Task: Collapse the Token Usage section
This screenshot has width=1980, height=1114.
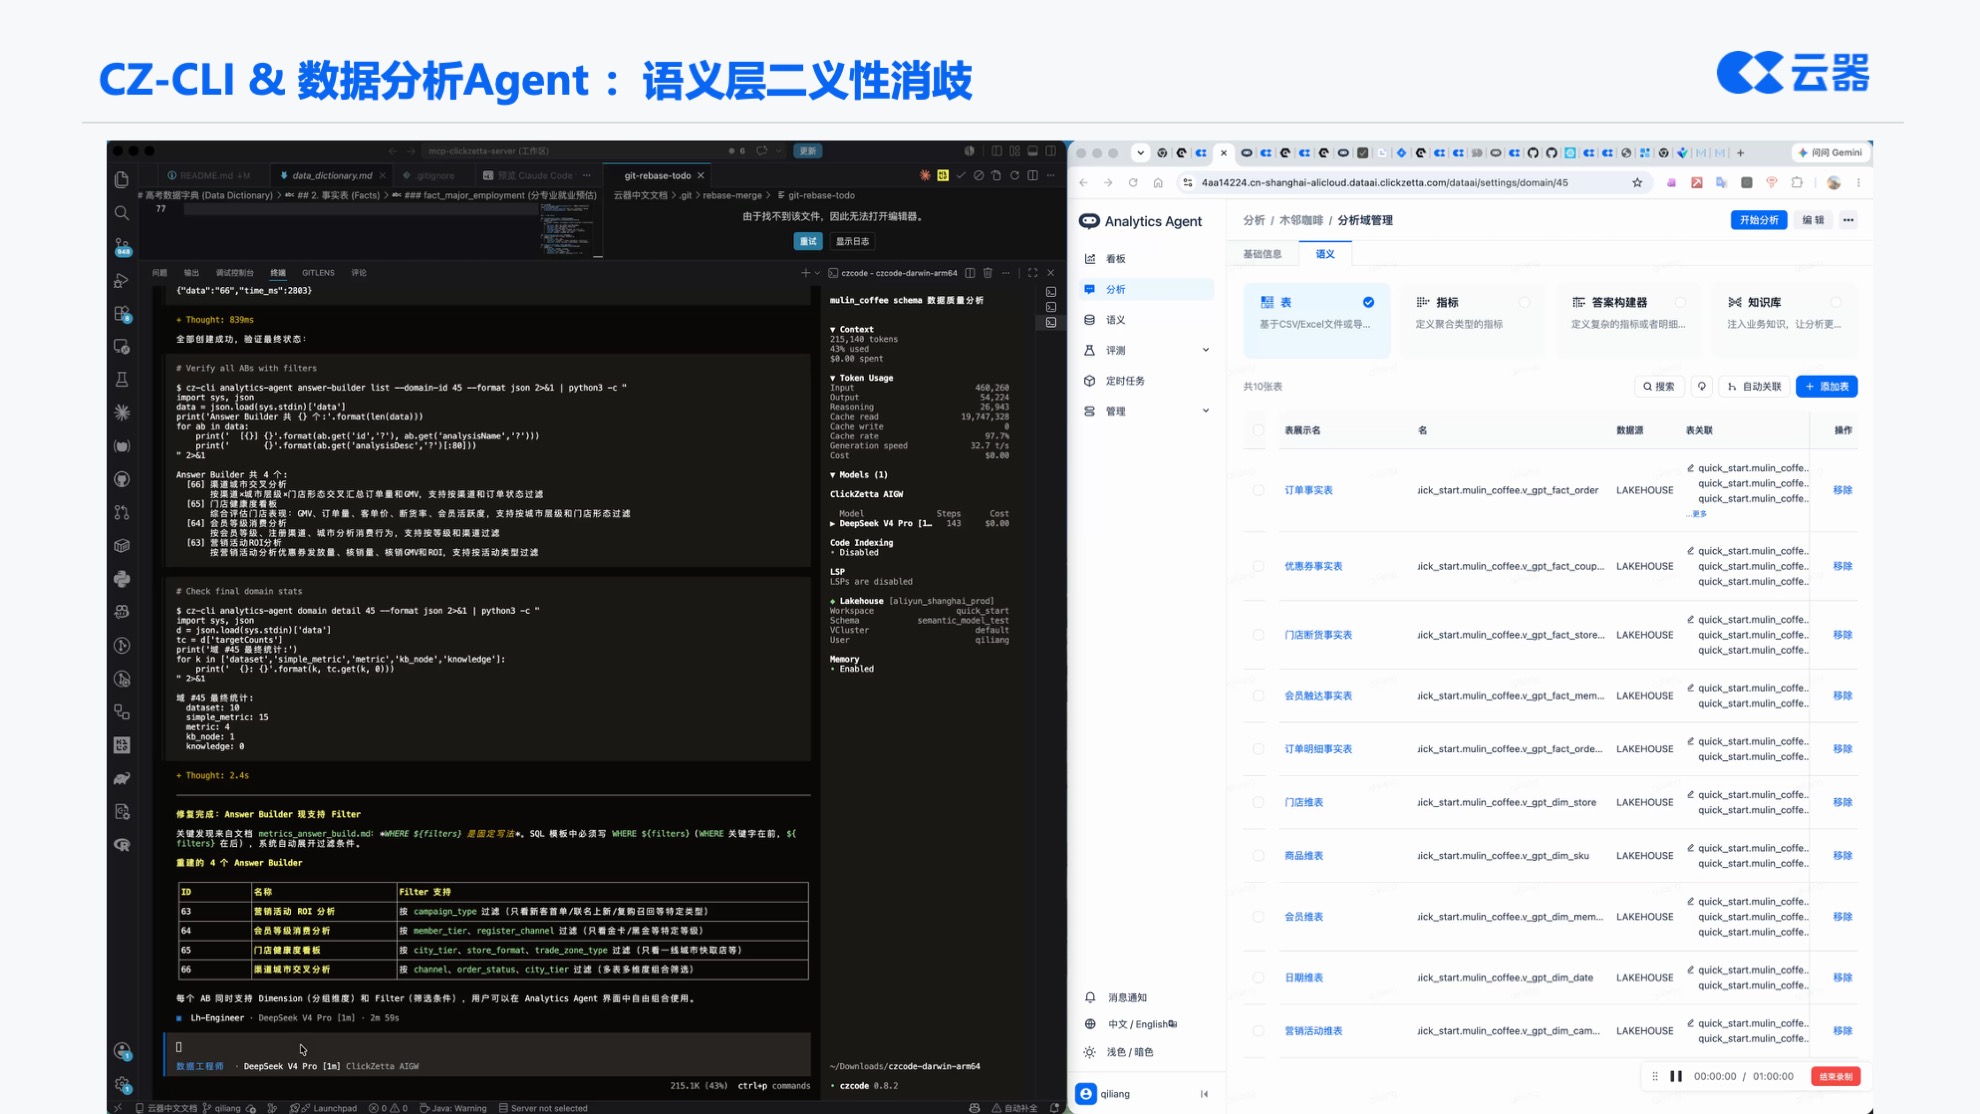Action: point(861,378)
